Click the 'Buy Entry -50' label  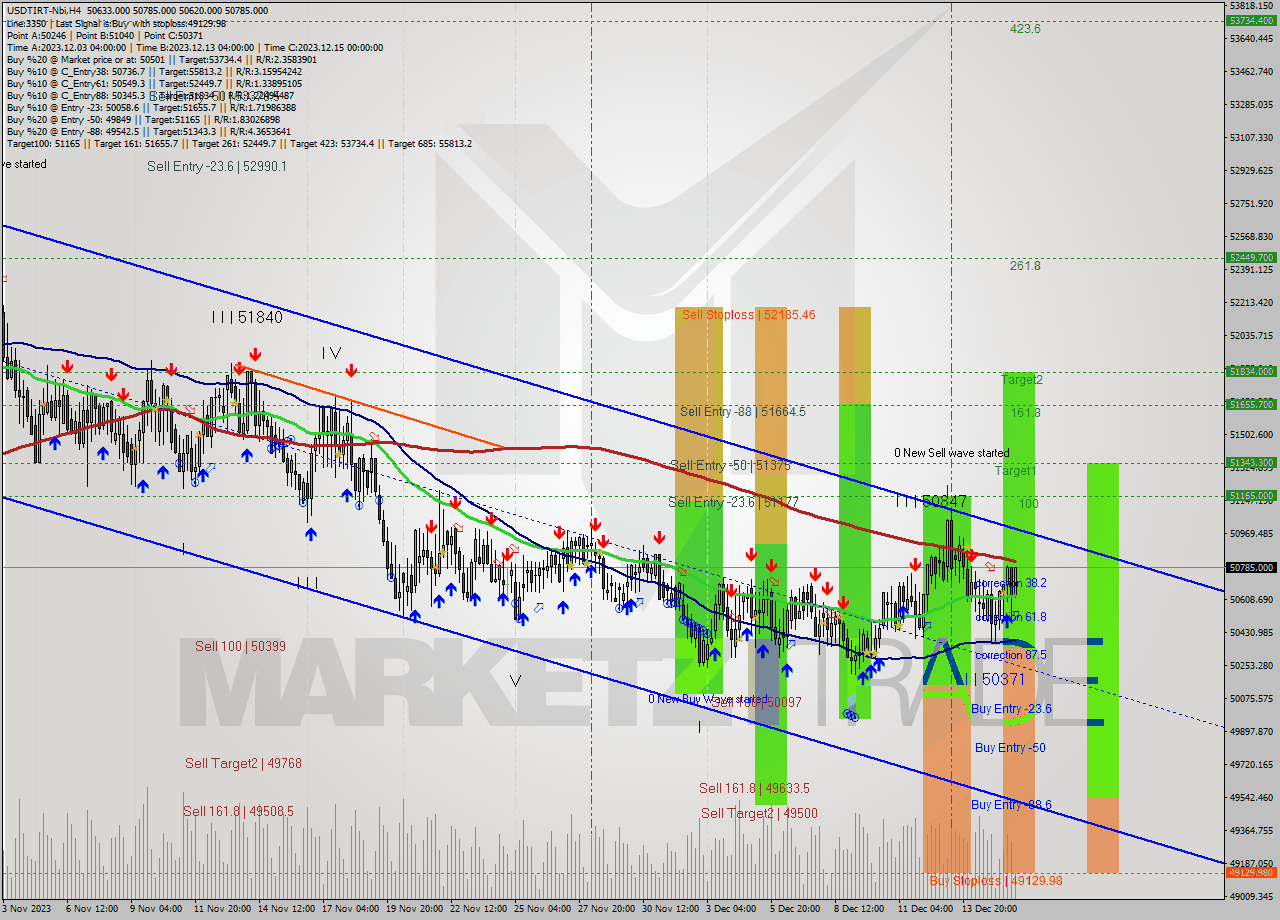point(1010,748)
